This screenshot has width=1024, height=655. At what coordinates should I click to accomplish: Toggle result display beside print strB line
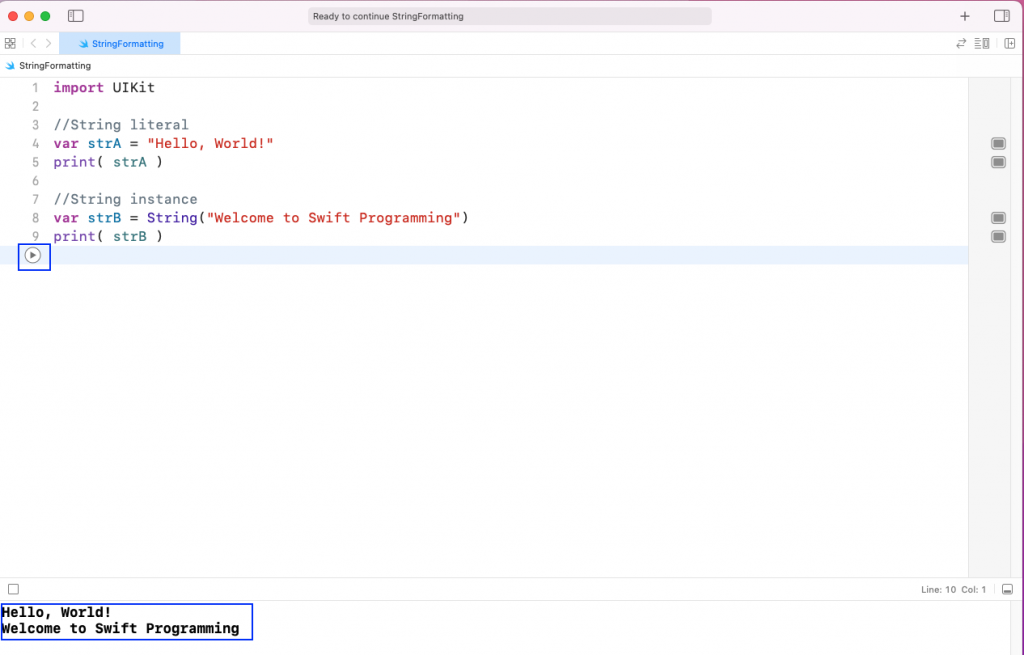point(998,236)
